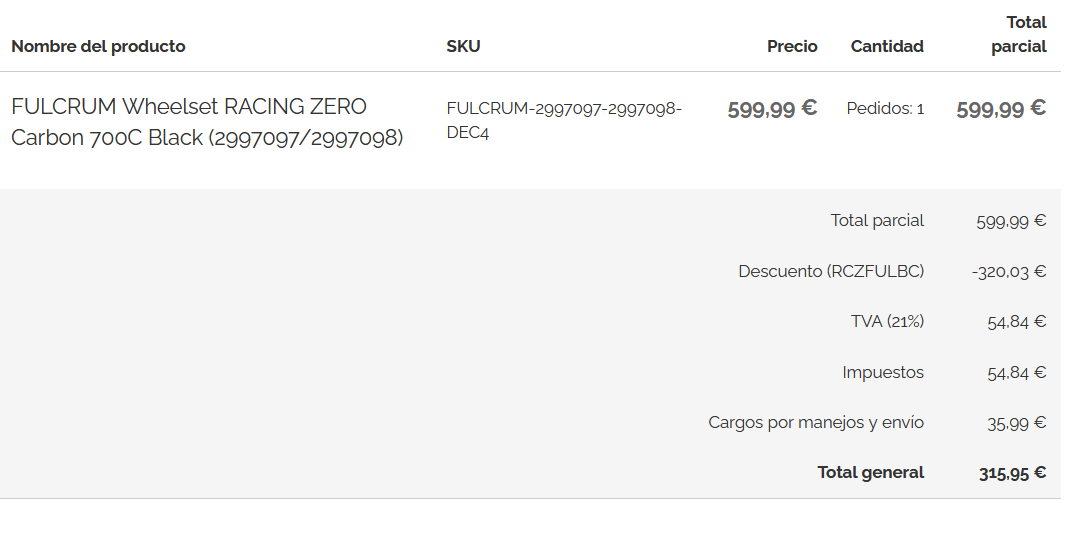Click the 54,84 € amount beside Impuestos
The image size is (1073, 533).
[1016, 372]
